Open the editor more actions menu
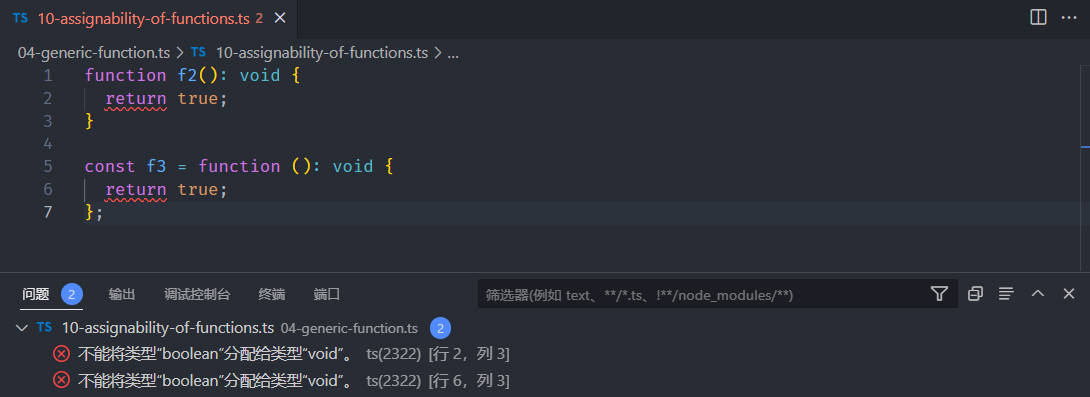Image resolution: width=1090 pixels, height=397 pixels. coord(1068,18)
